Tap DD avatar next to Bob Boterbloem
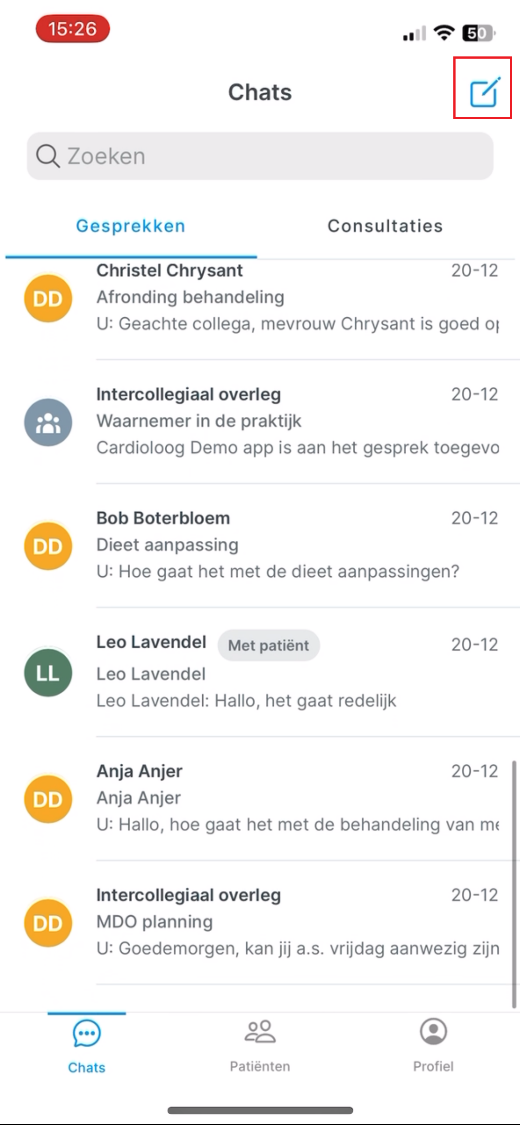Viewport: 520px width, 1125px height. [48, 547]
